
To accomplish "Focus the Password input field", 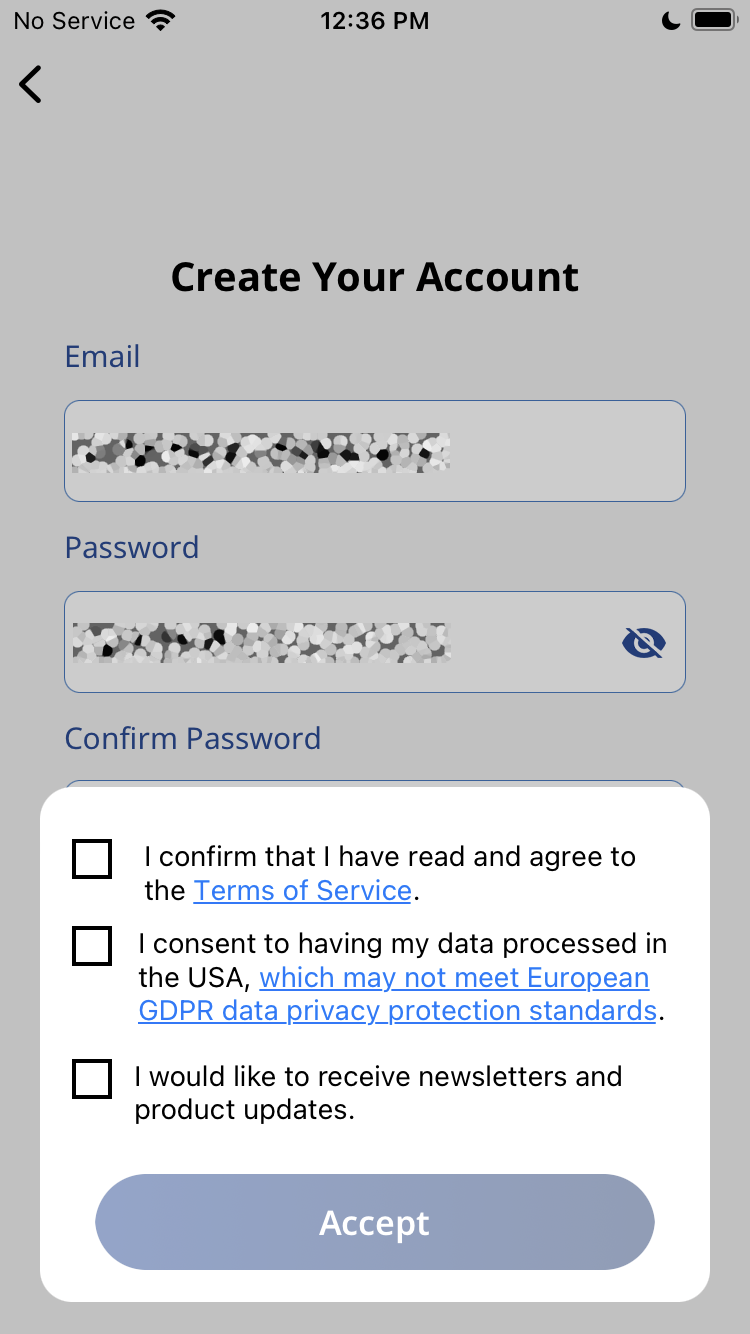I will (x=340, y=642).
